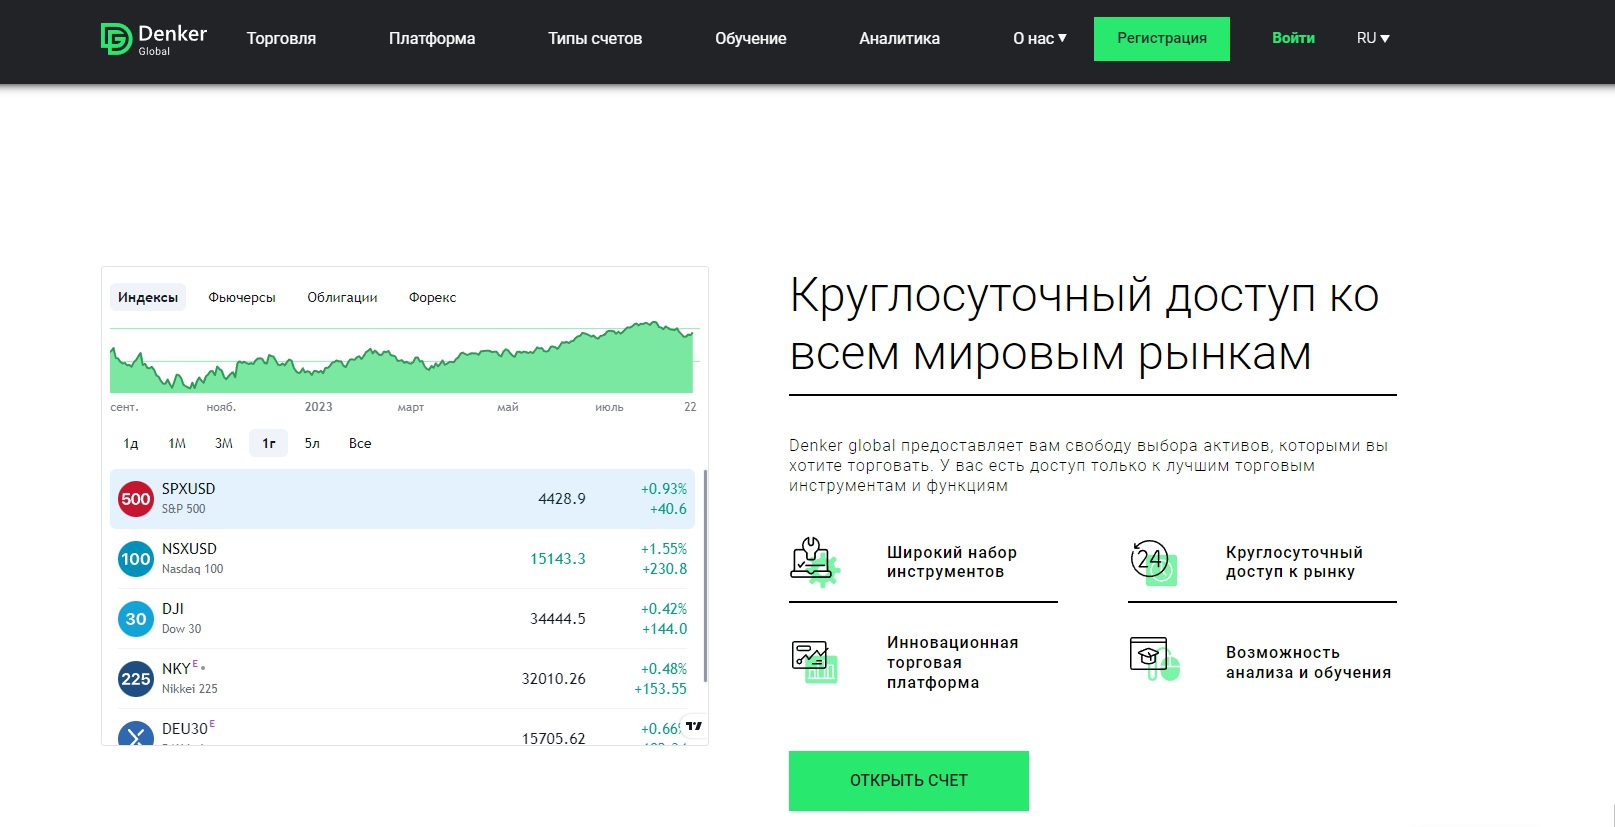Click the SPXUSD price 4428.9
The width and height of the screenshot is (1615, 827).
pos(562,499)
